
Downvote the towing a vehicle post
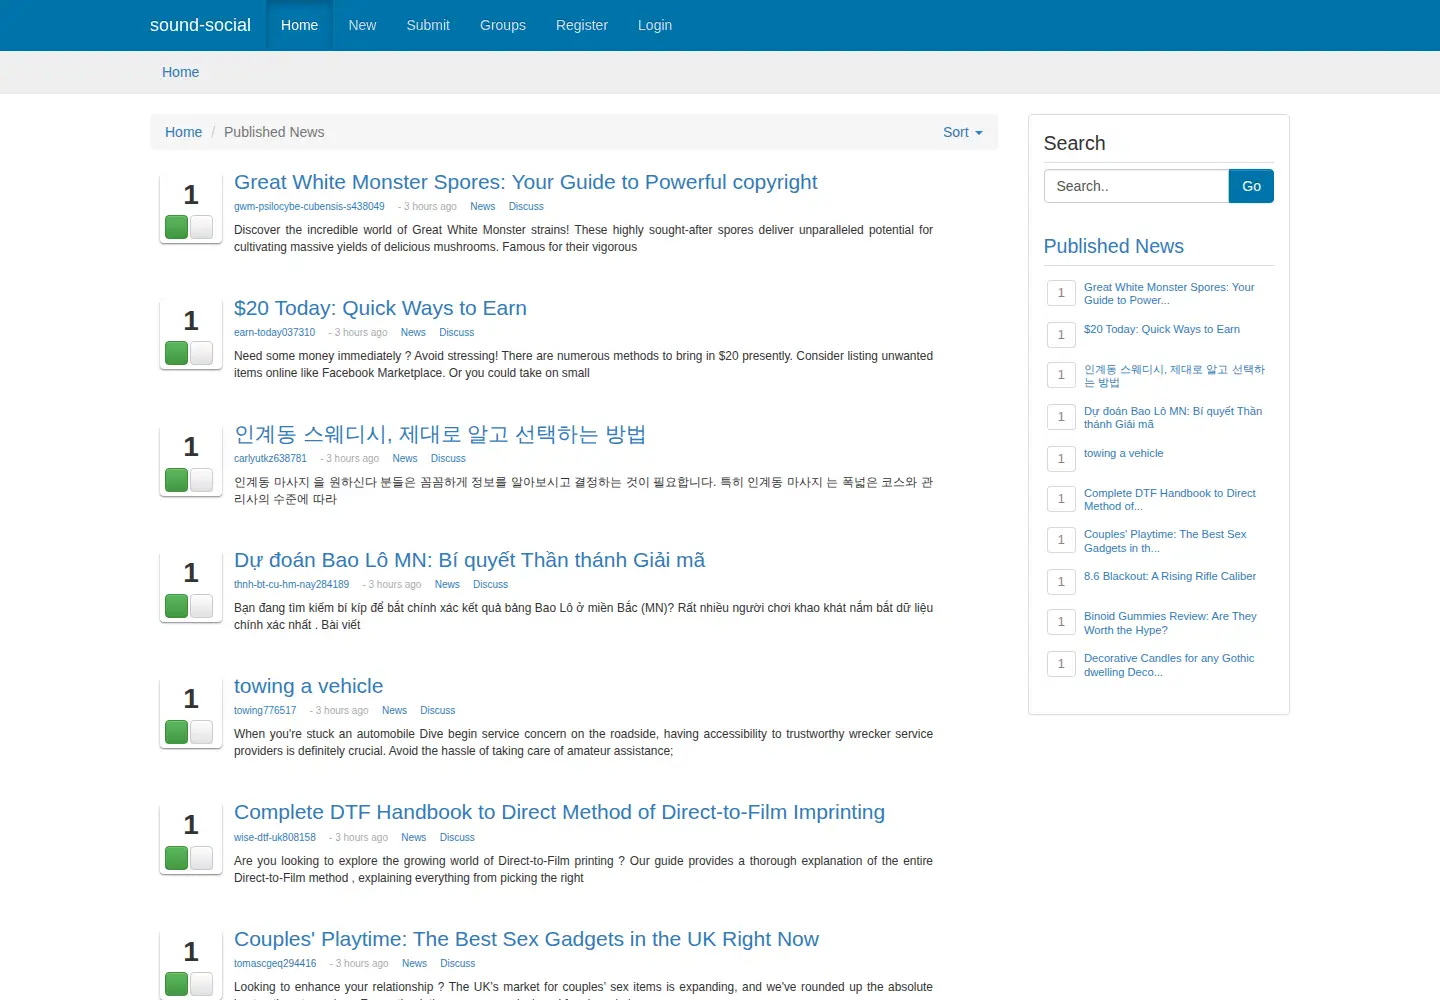[201, 732]
